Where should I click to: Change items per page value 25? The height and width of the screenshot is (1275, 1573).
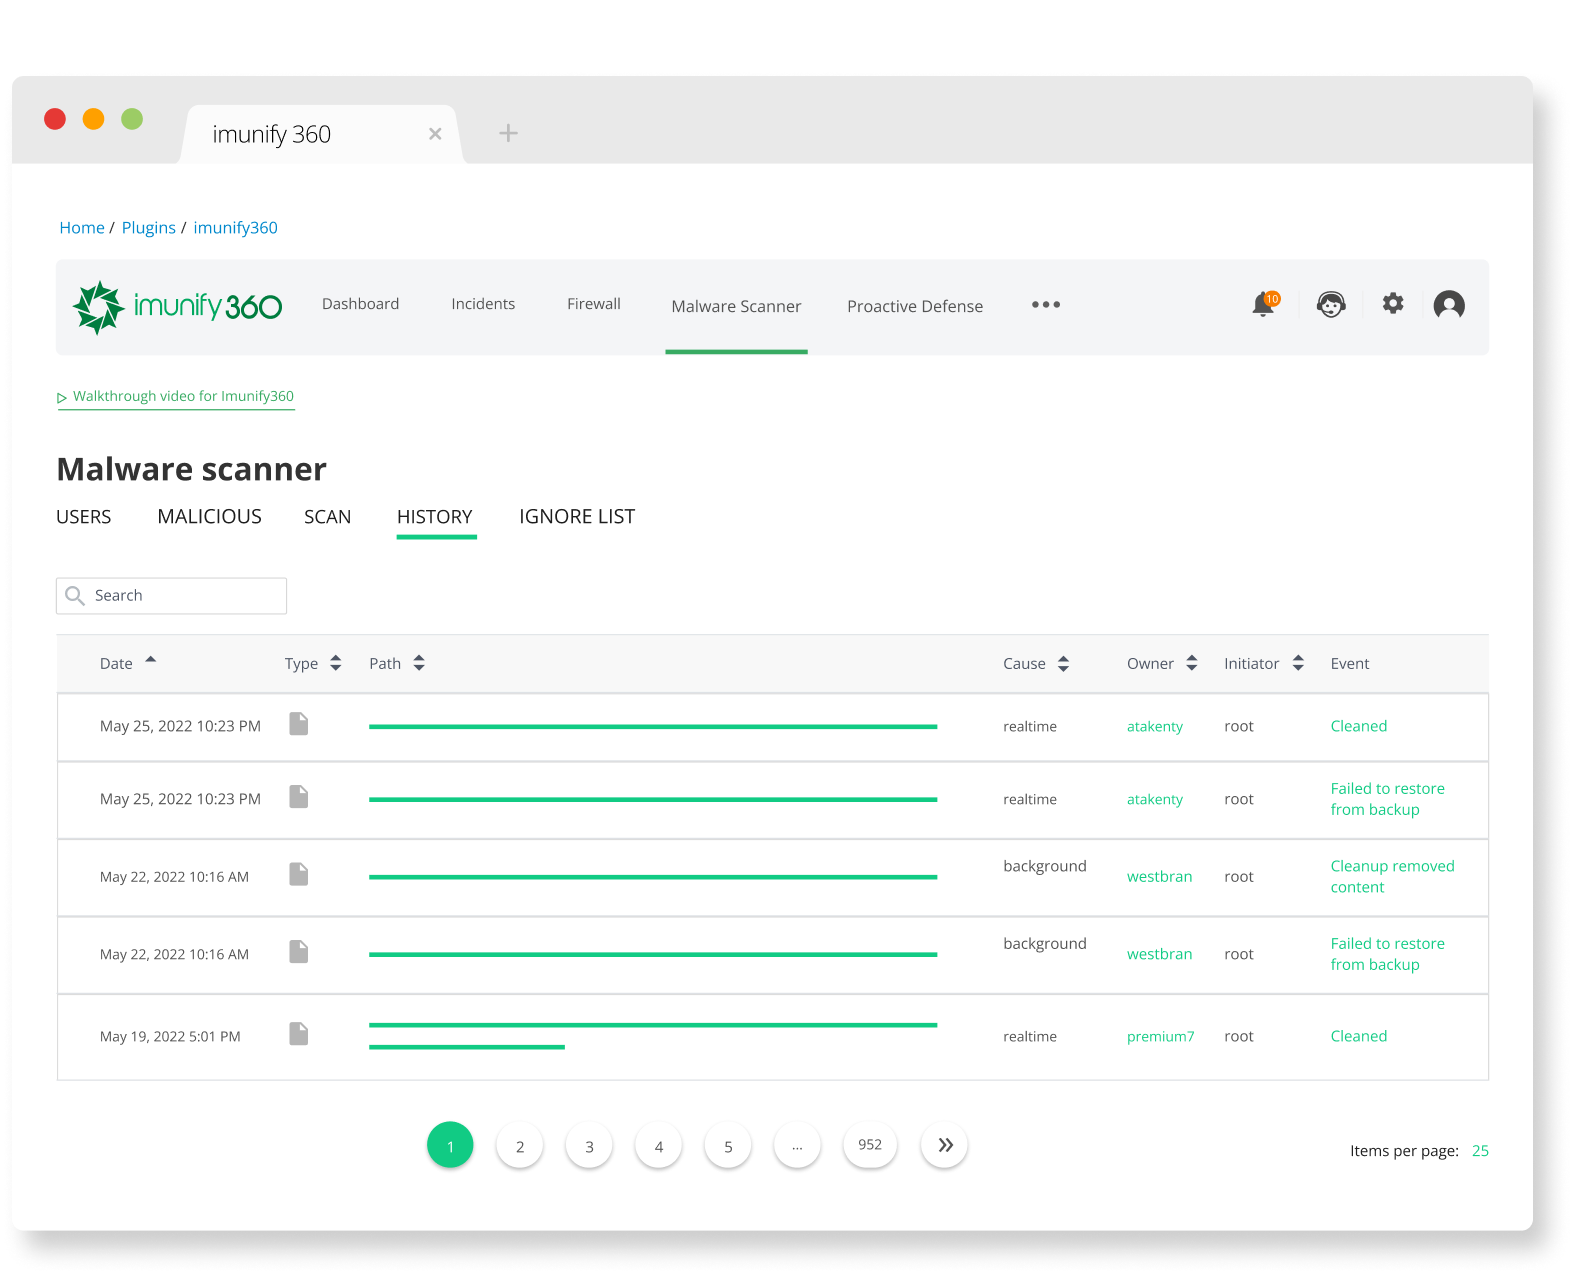tap(1480, 1151)
